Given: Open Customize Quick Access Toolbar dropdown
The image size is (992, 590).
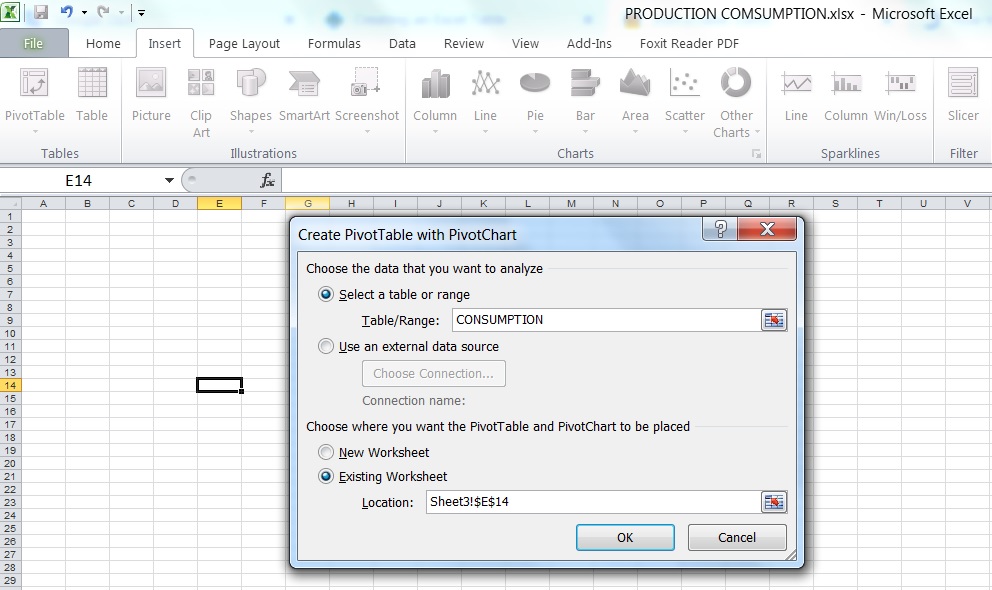Looking at the screenshot, I should [x=142, y=13].
